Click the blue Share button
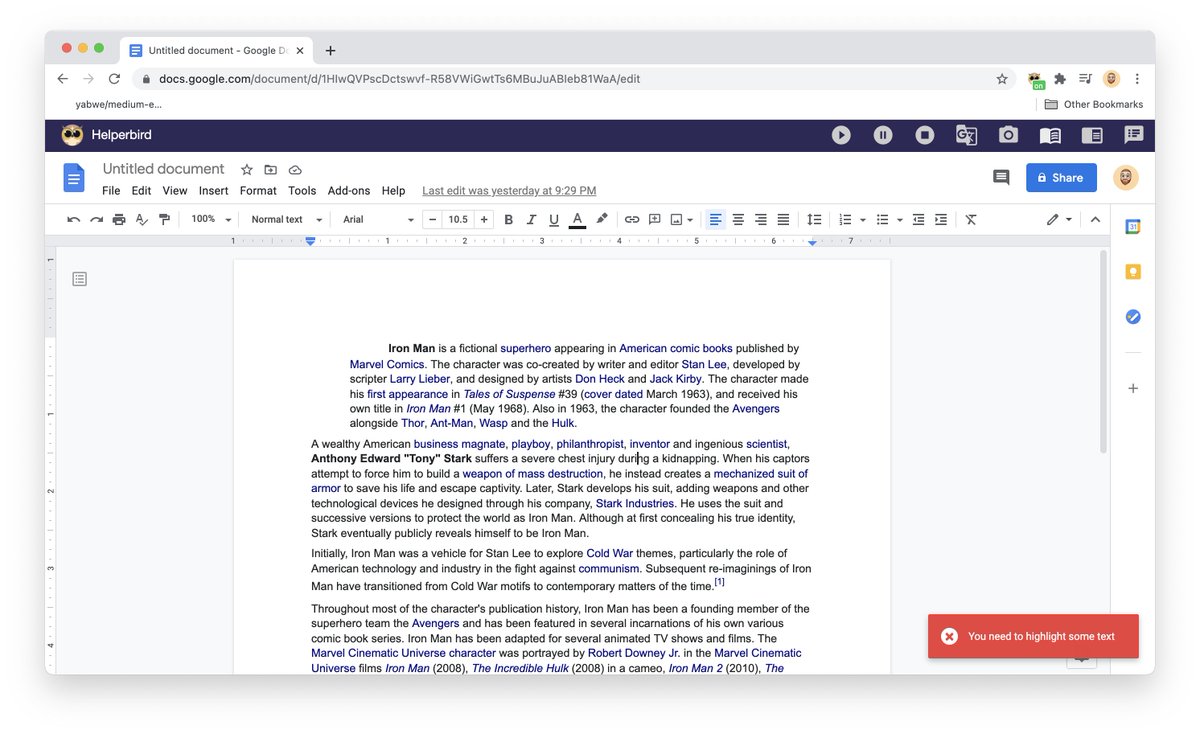This screenshot has height=734, width=1200. [x=1061, y=177]
